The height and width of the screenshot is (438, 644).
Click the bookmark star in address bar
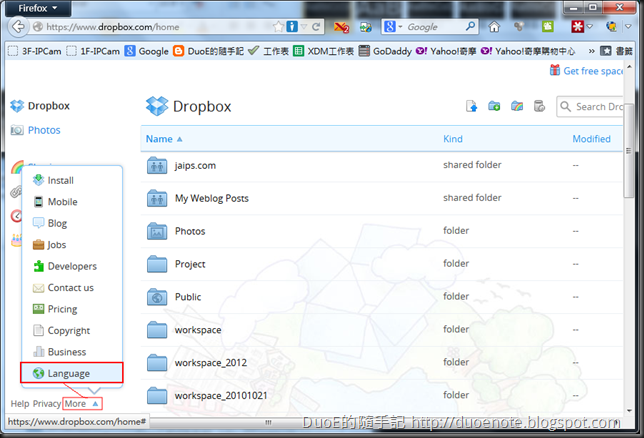[x=278, y=27]
